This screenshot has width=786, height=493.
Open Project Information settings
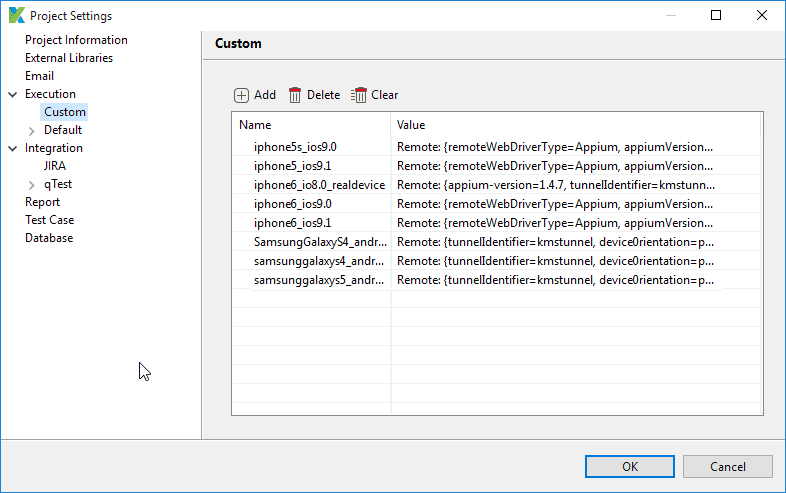[76, 40]
